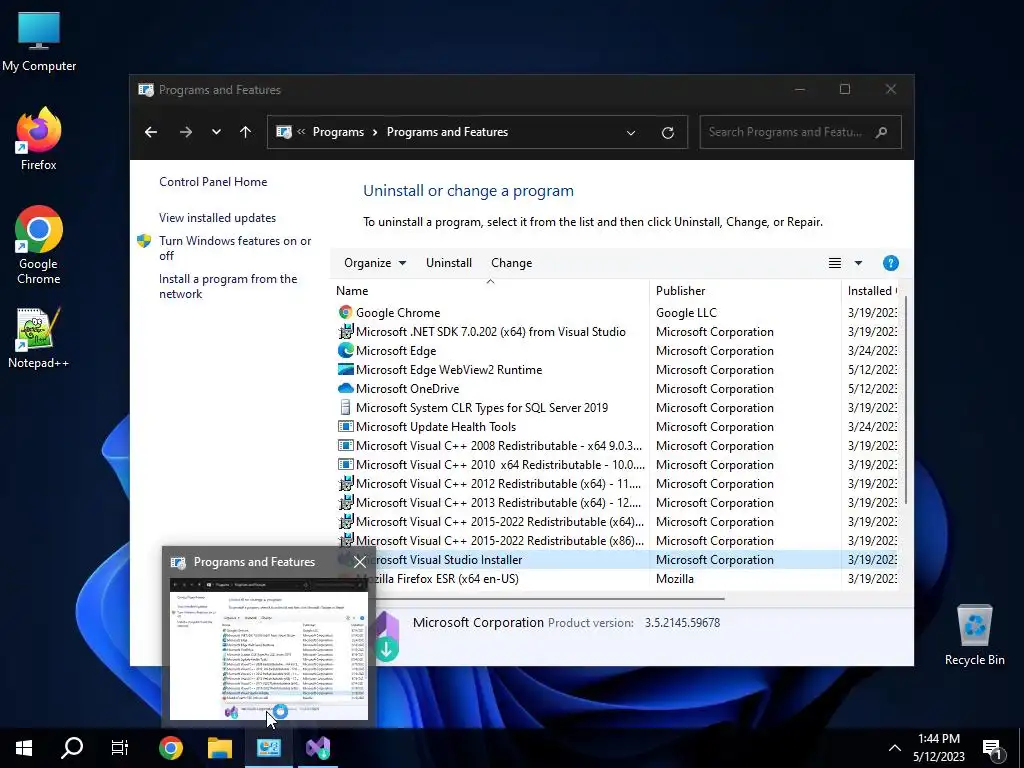Expand the address bar history dropdown

click(x=631, y=133)
